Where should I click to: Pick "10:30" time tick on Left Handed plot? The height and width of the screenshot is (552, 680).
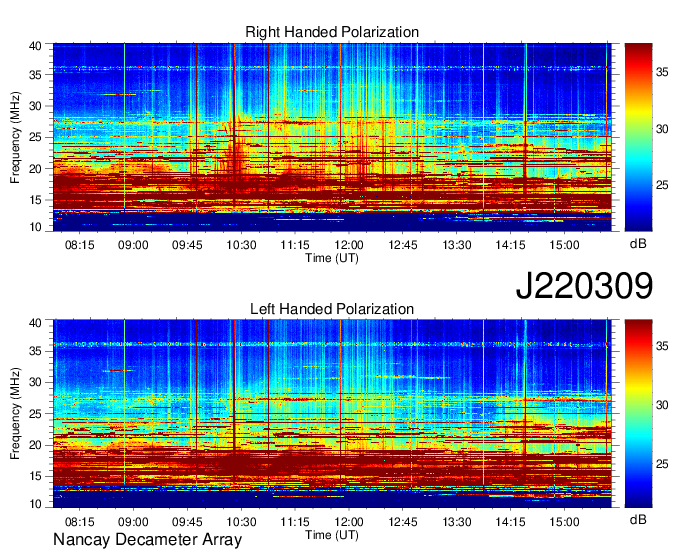(x=241, y=522)
